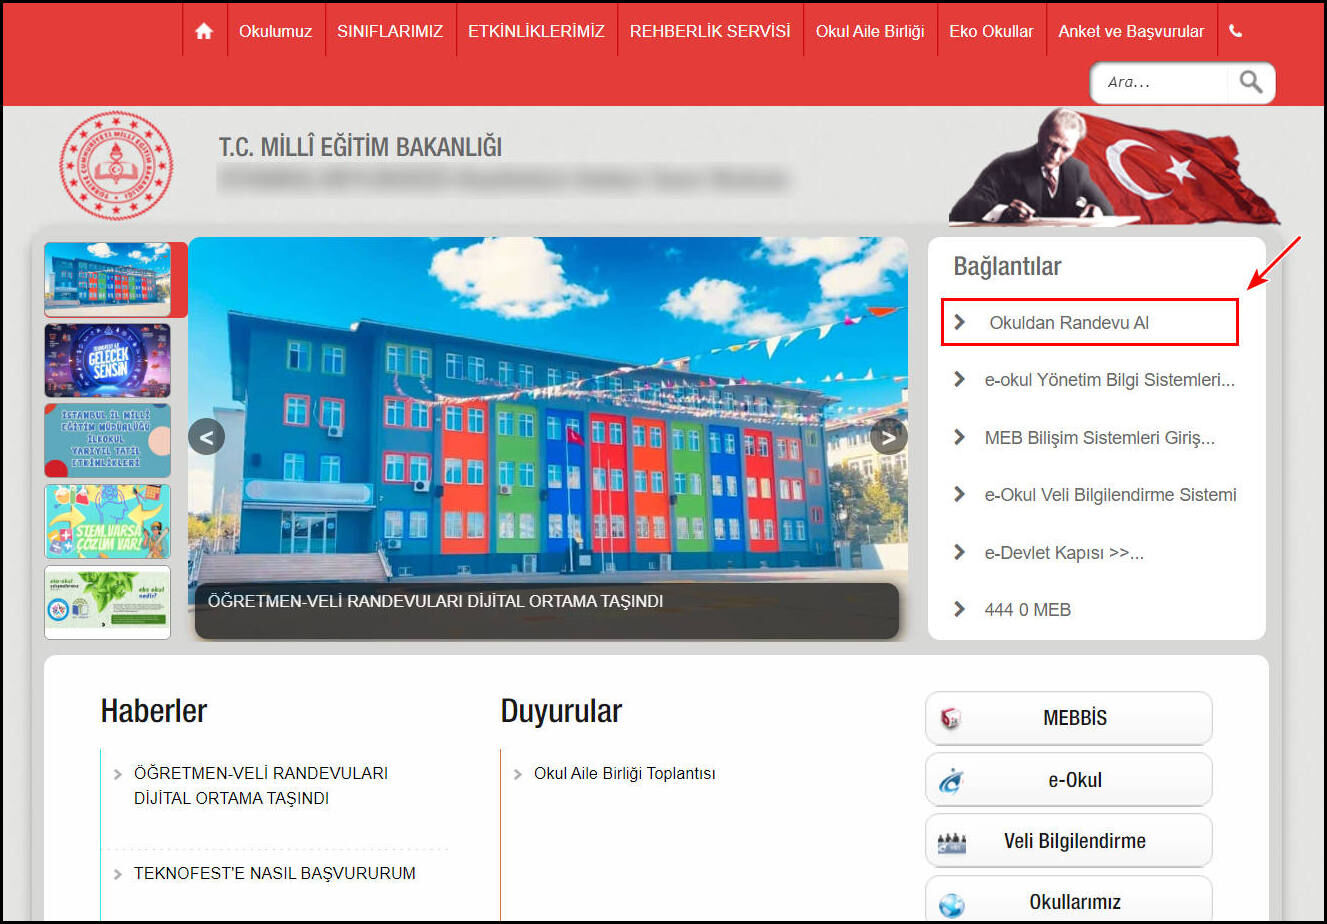Click the previous arrow on the image slider

[x=207, y=435]
